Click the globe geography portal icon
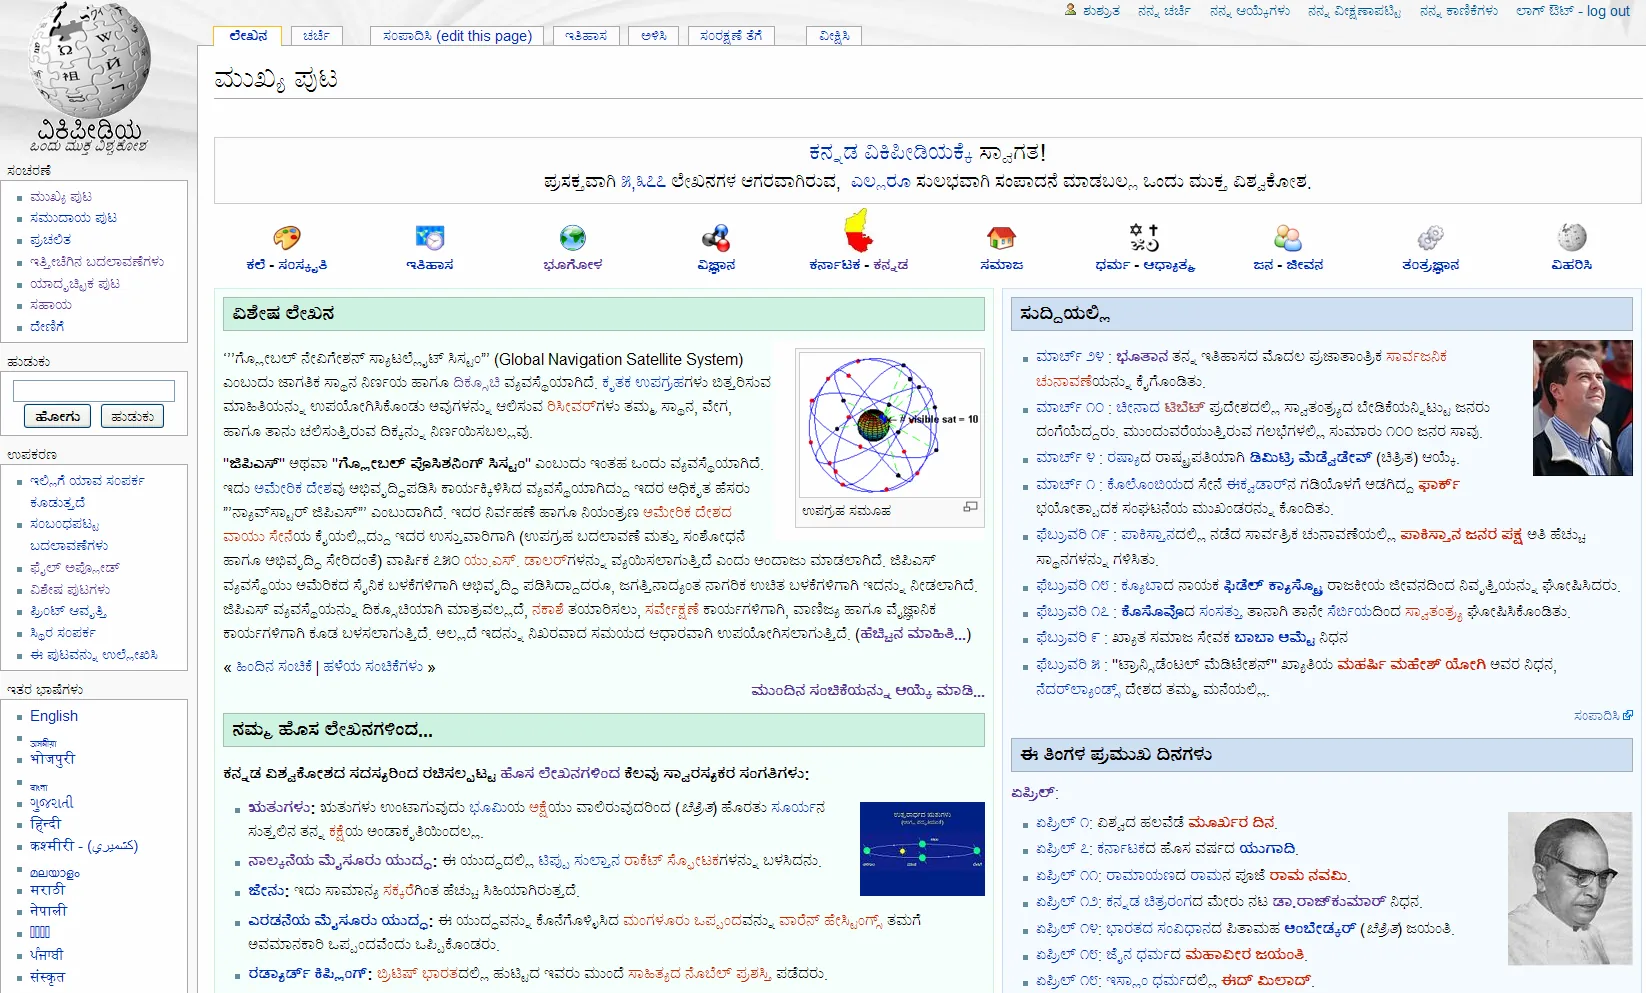1646x993 pixels. point(573,238)
